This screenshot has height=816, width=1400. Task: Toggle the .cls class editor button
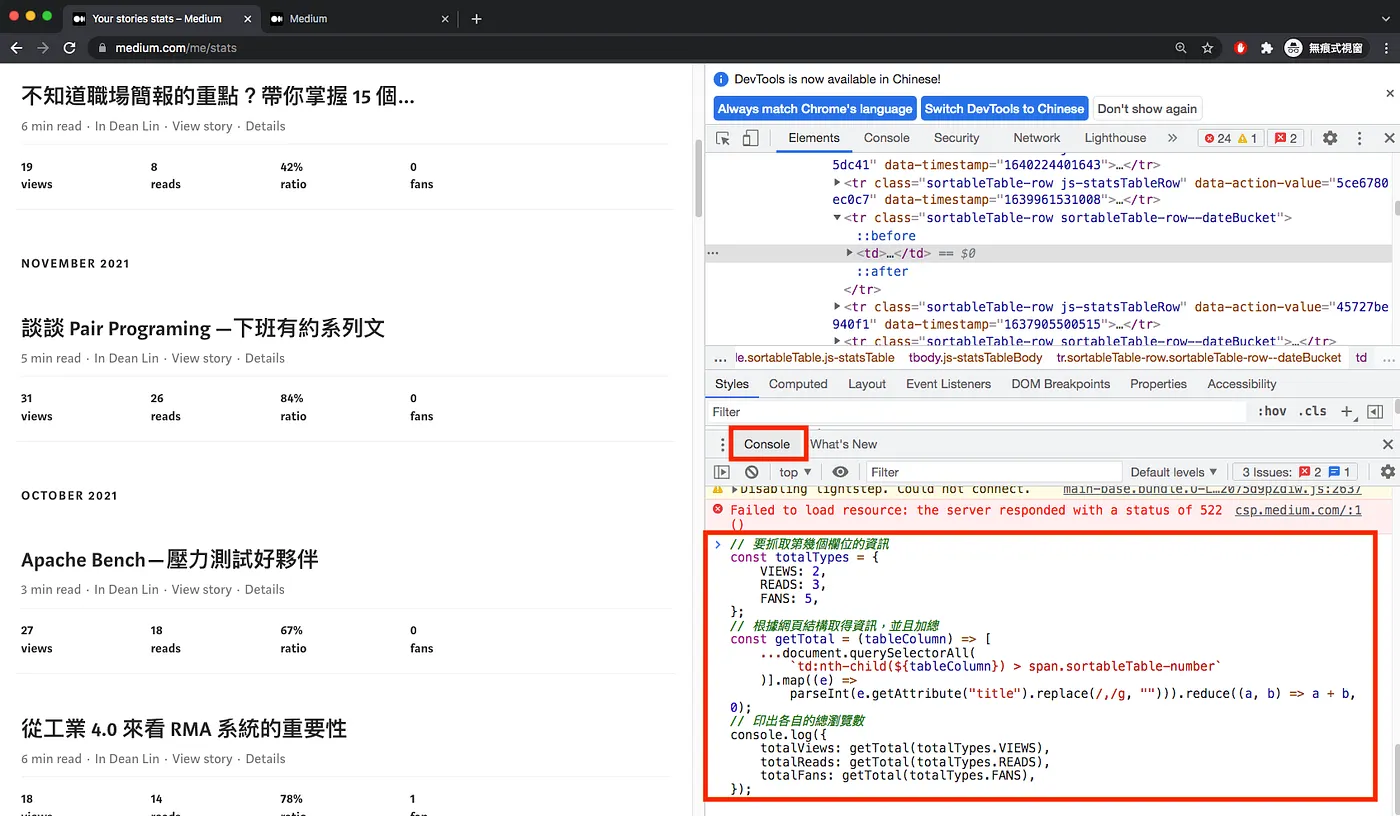(1312, 411)
